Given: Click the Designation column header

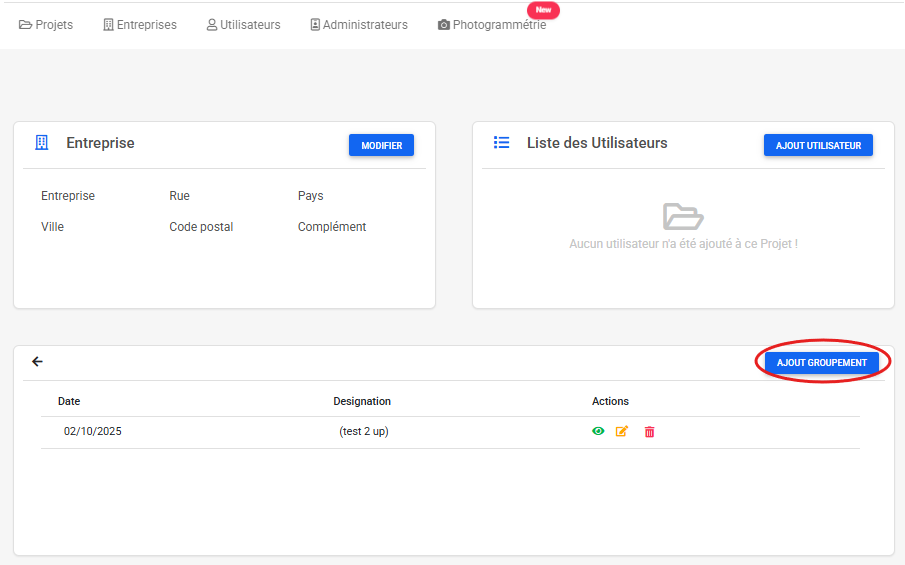Looking at the screenshot, I should [362, 401].
